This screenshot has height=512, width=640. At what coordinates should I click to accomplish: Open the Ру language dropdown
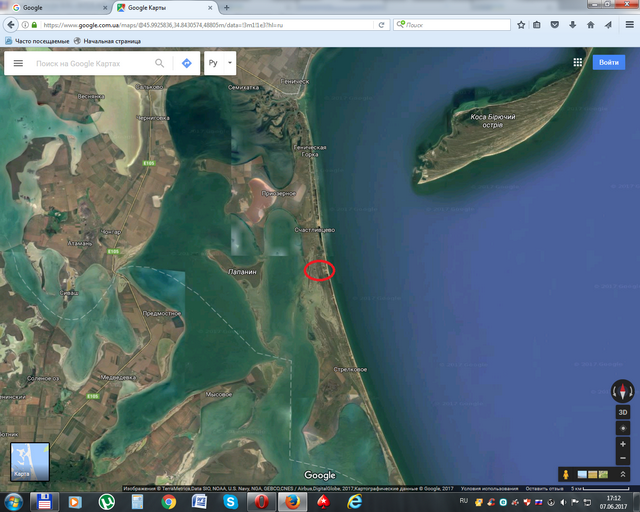pyautogui.click(x=219, y=63)
